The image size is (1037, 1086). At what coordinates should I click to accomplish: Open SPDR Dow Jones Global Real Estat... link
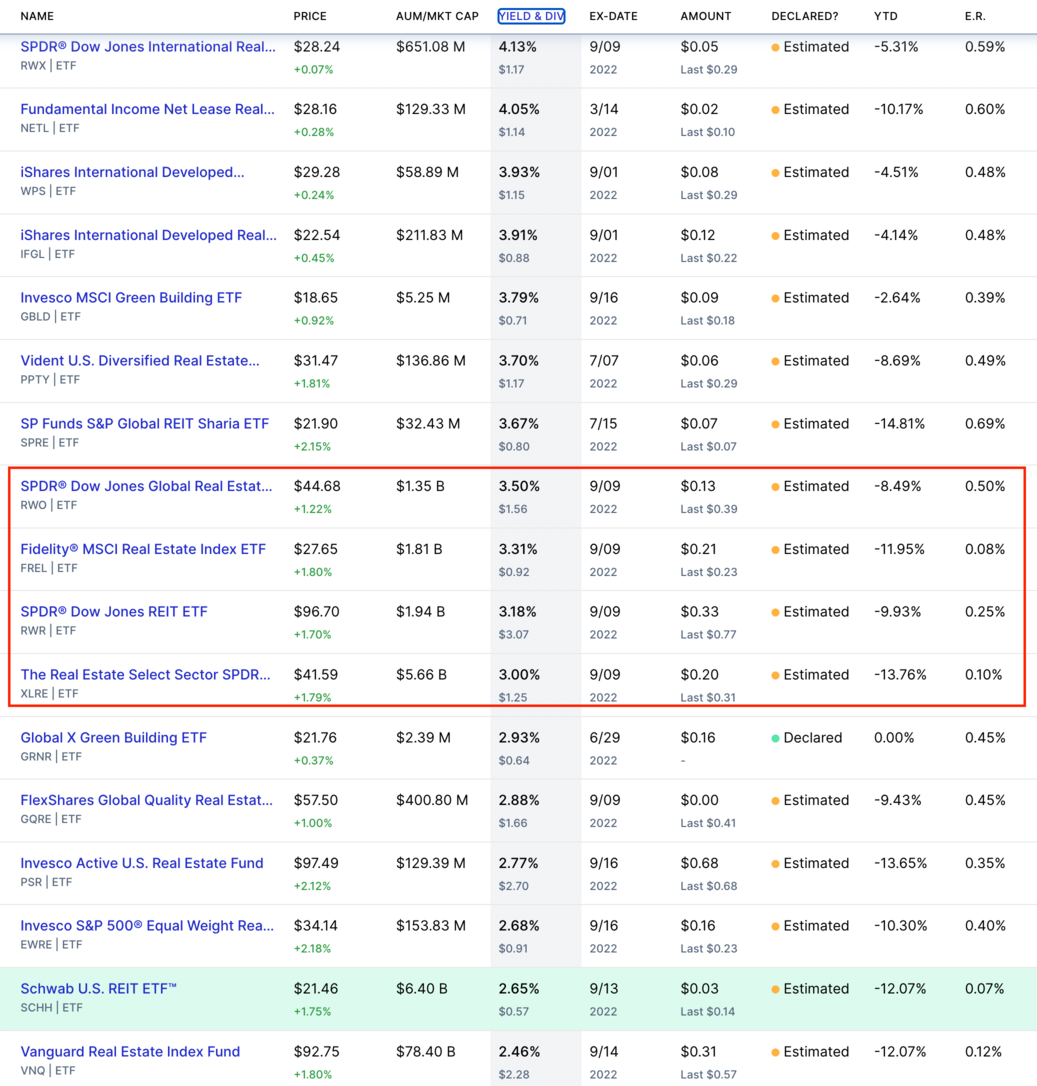point(146,486)
